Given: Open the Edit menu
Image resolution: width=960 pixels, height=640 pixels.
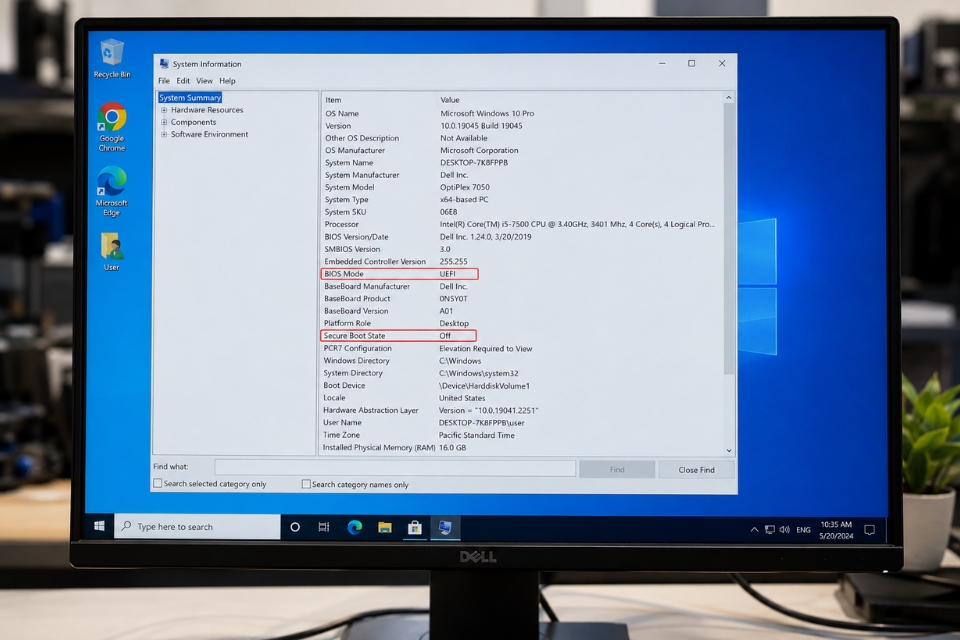Looking at the screenshot, I should point(183,81).
